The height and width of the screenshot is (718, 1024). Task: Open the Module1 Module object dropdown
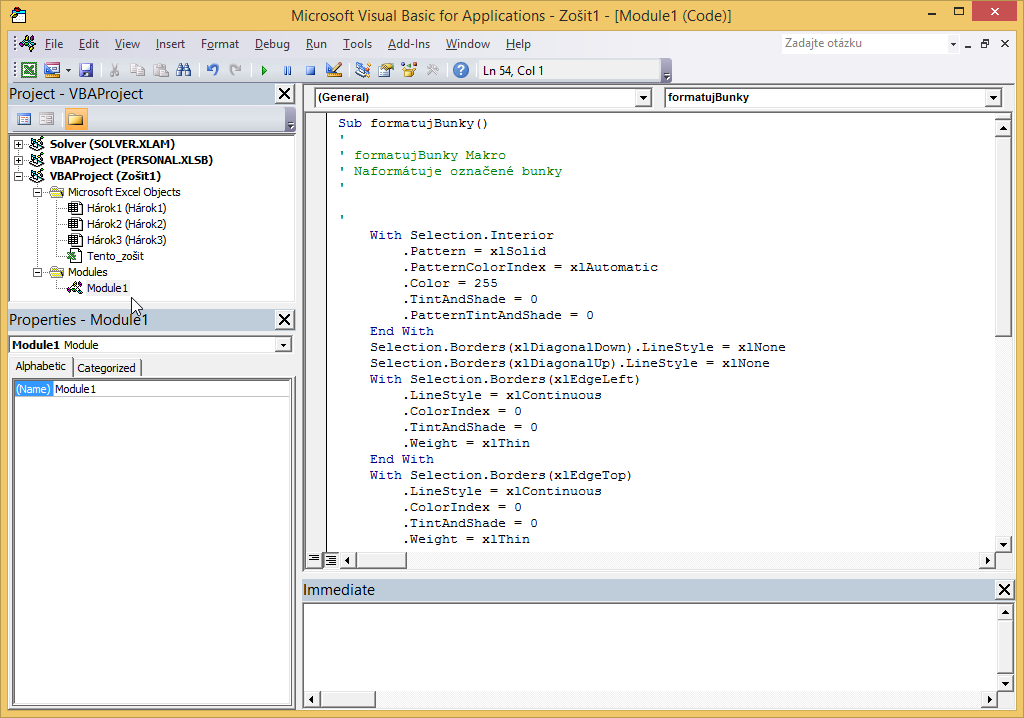click(283, 344)
